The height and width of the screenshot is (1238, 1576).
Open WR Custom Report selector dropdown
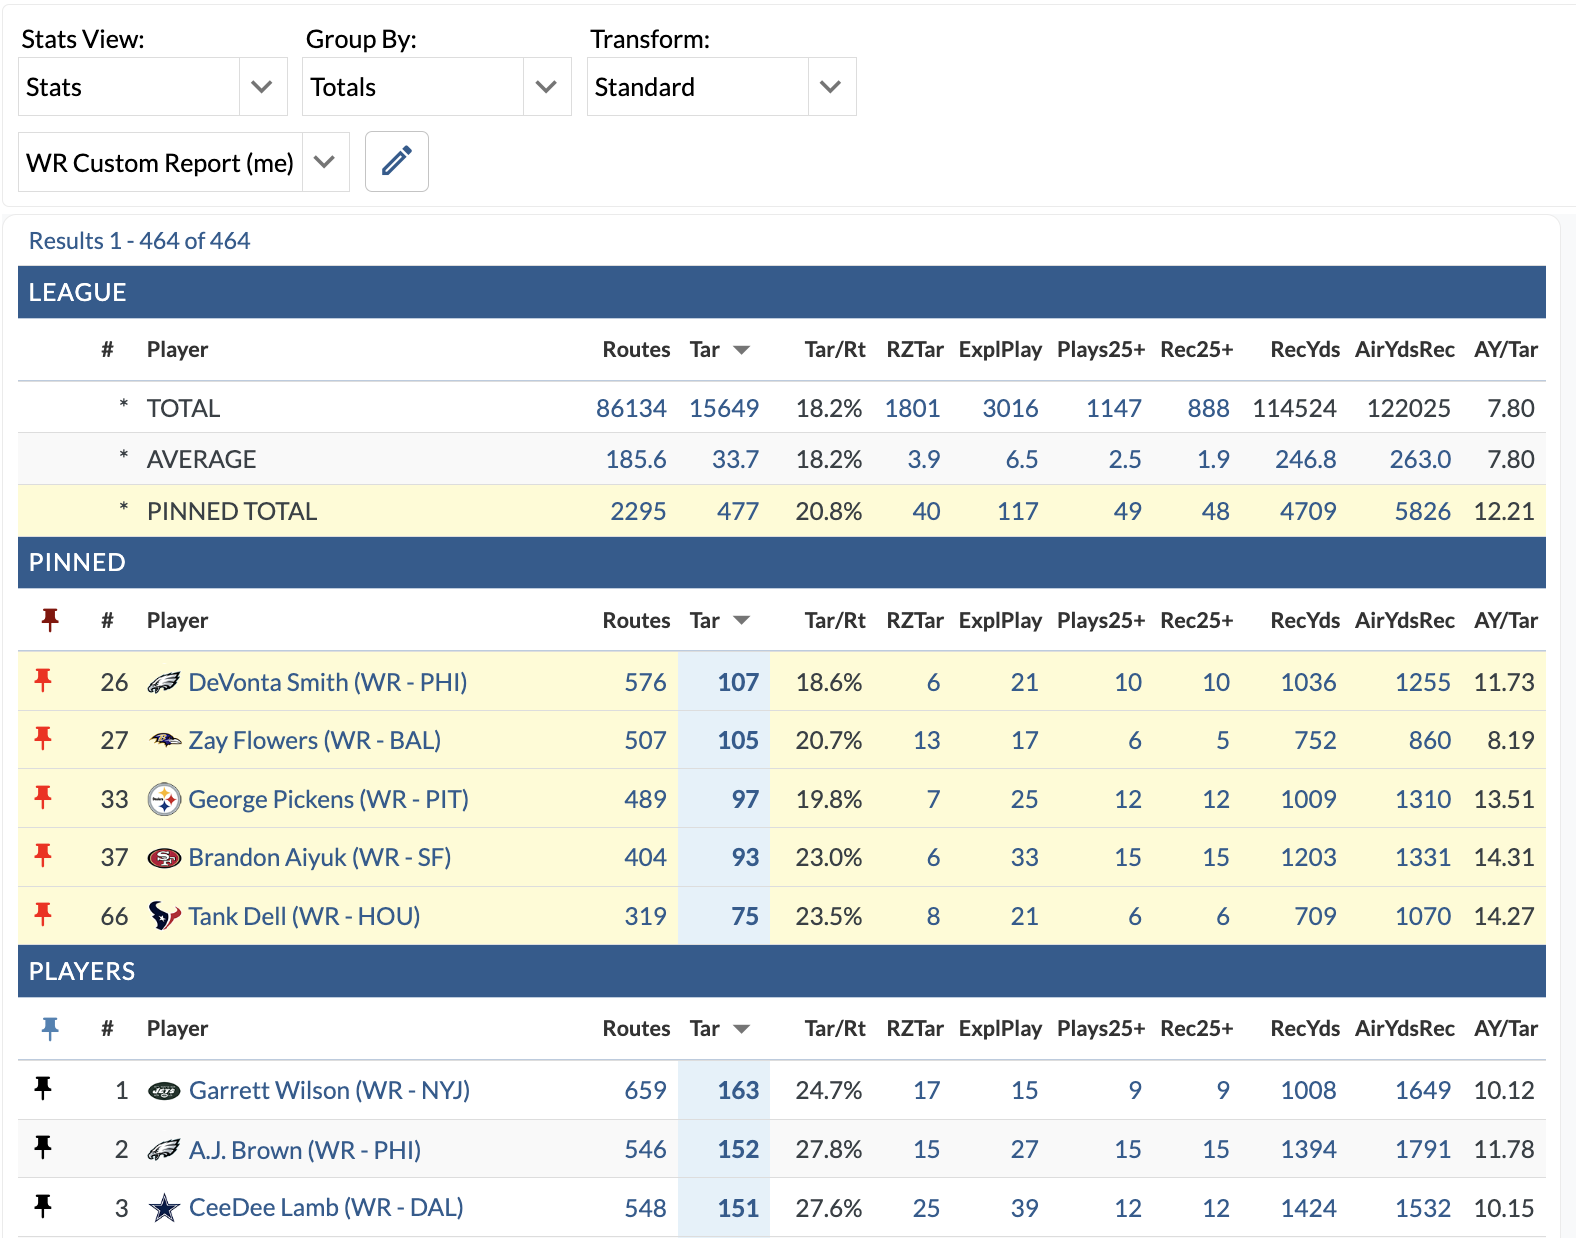point(183,162)
